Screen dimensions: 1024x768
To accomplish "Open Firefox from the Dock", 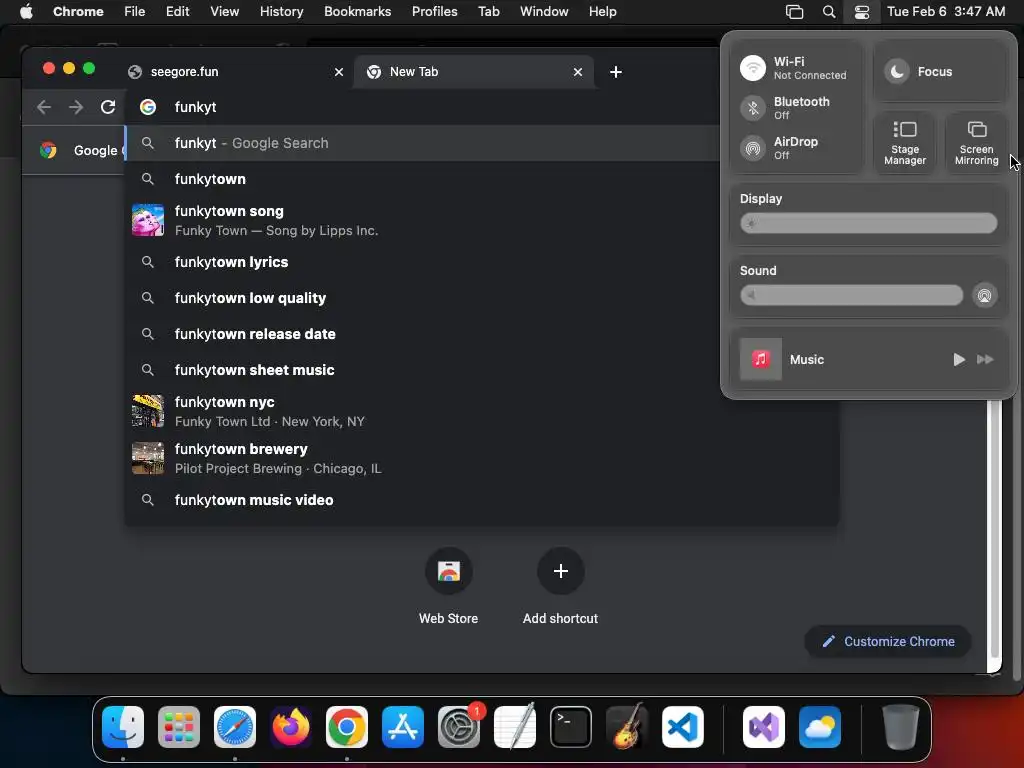I will pyautogui.click(x=291, y=726).
